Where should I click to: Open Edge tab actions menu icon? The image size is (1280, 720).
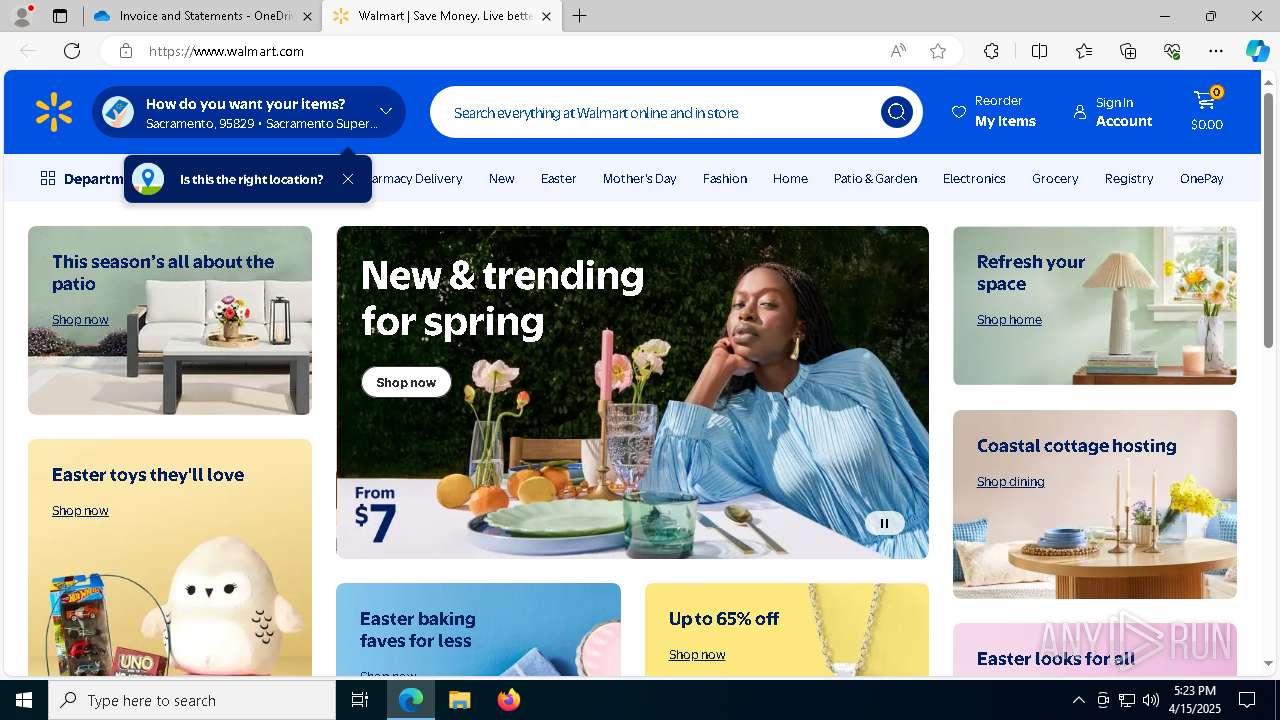click(x=60, y=16)
